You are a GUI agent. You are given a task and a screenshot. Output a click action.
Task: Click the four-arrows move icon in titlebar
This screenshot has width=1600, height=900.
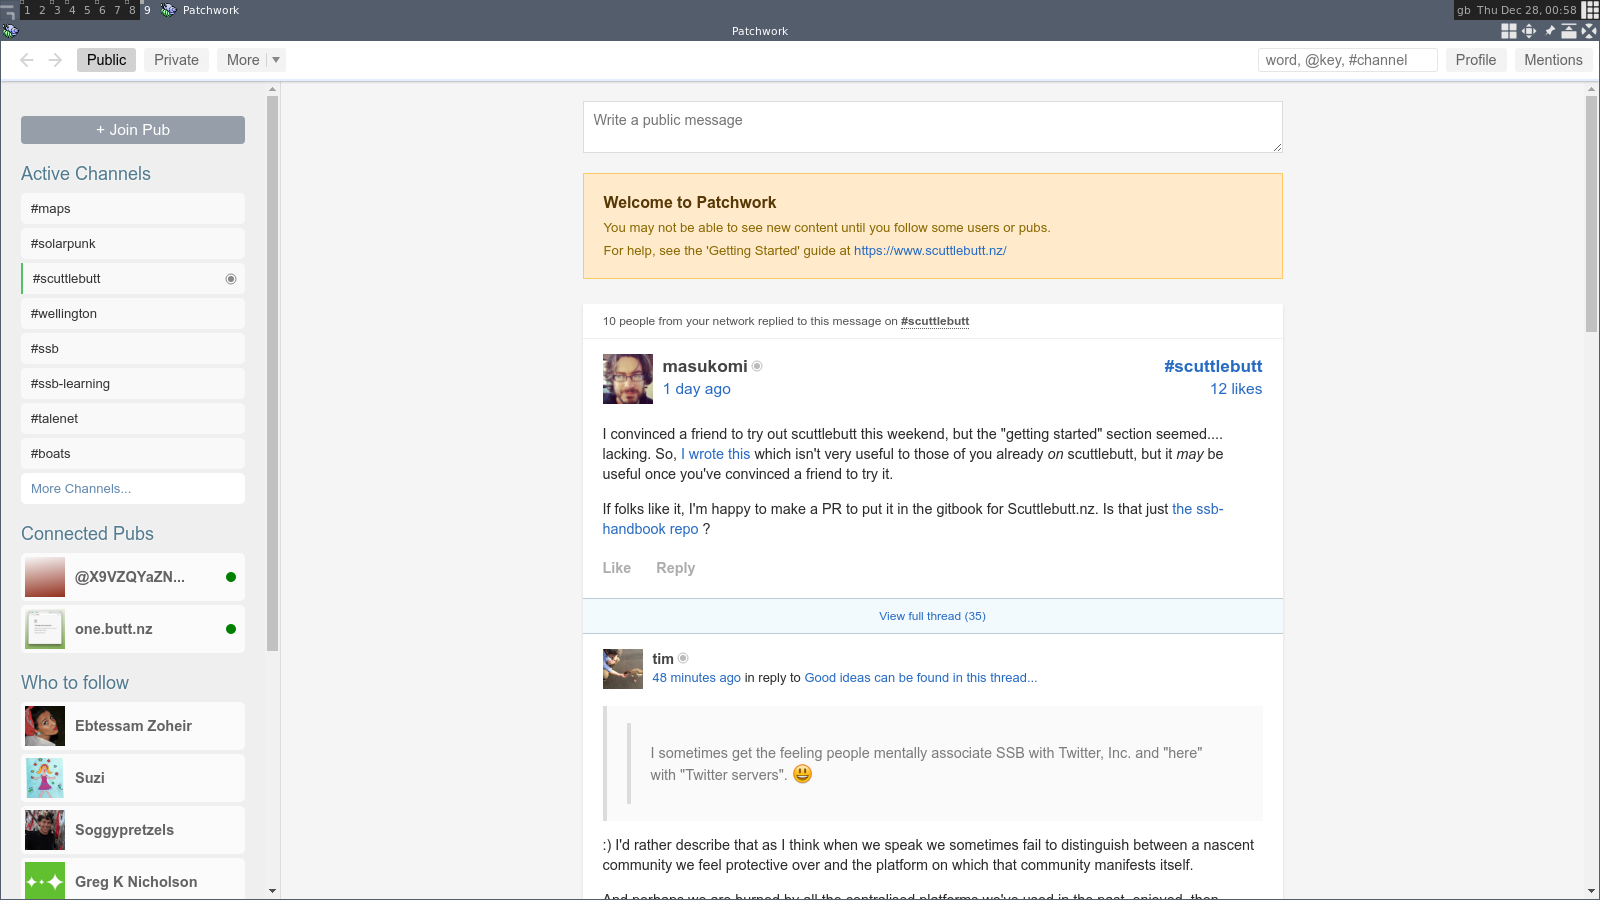pyautogui.click(x=1529, y=31)
